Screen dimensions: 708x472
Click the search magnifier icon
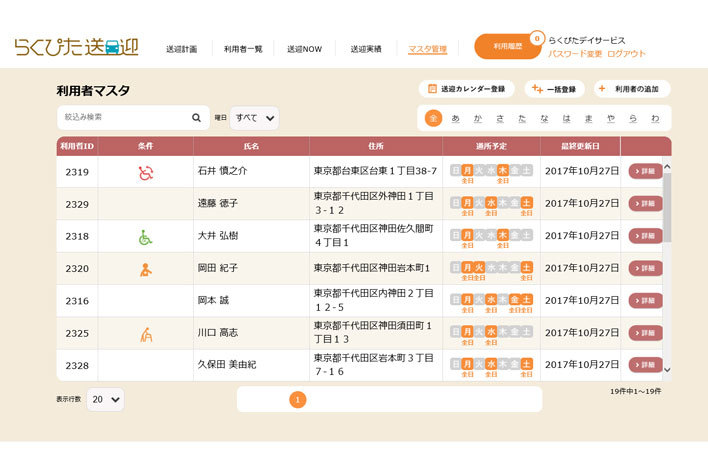[196, 118]
